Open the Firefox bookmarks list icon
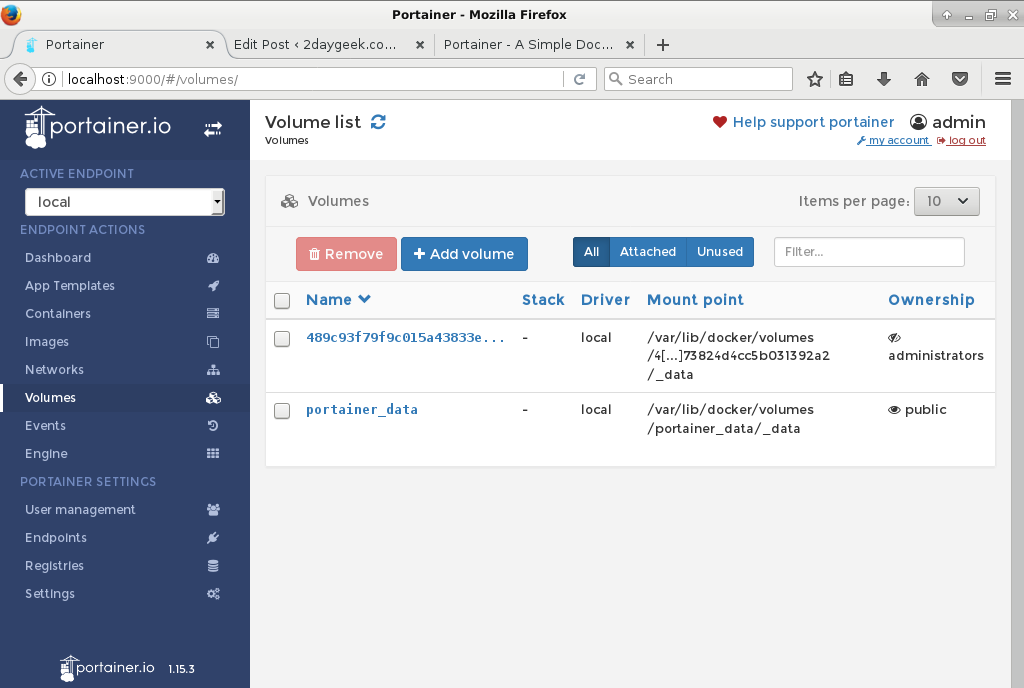 tap(846, 79)
